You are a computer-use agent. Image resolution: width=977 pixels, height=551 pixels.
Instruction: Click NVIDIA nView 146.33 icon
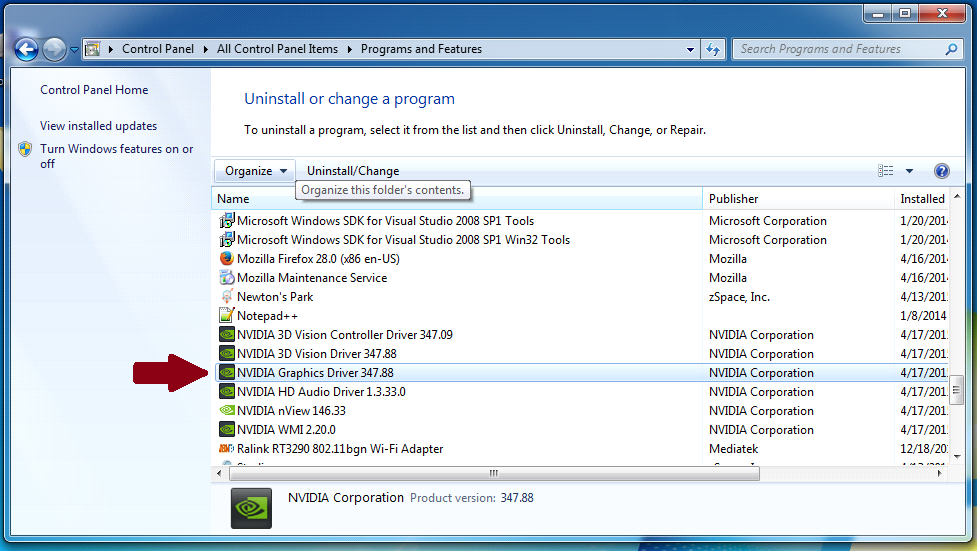tap(227, 411)
